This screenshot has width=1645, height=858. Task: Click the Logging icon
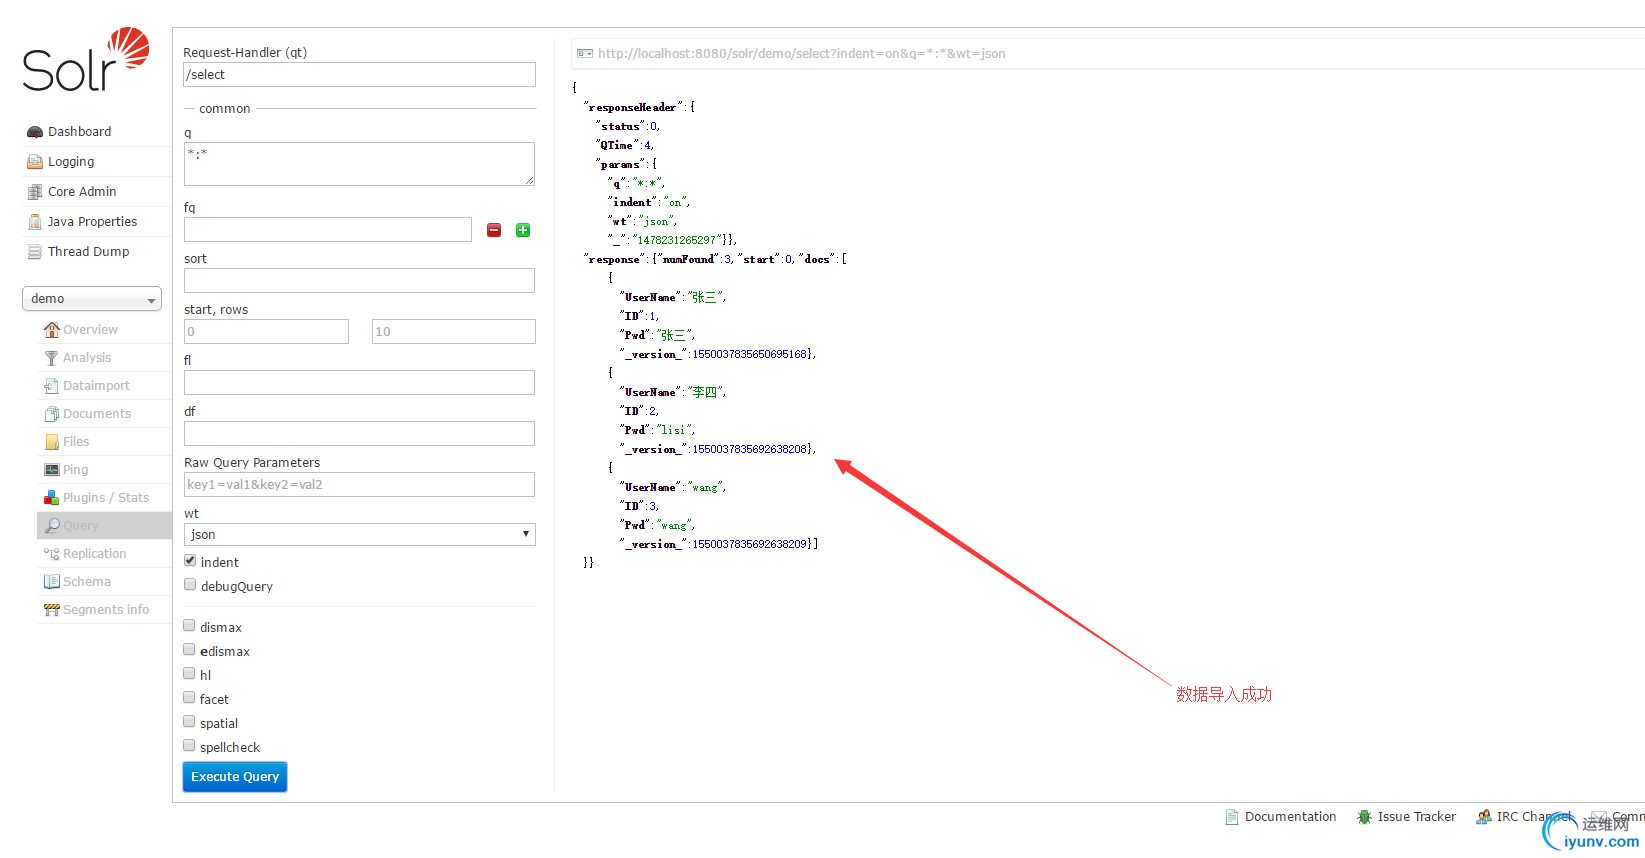[35, 162]
